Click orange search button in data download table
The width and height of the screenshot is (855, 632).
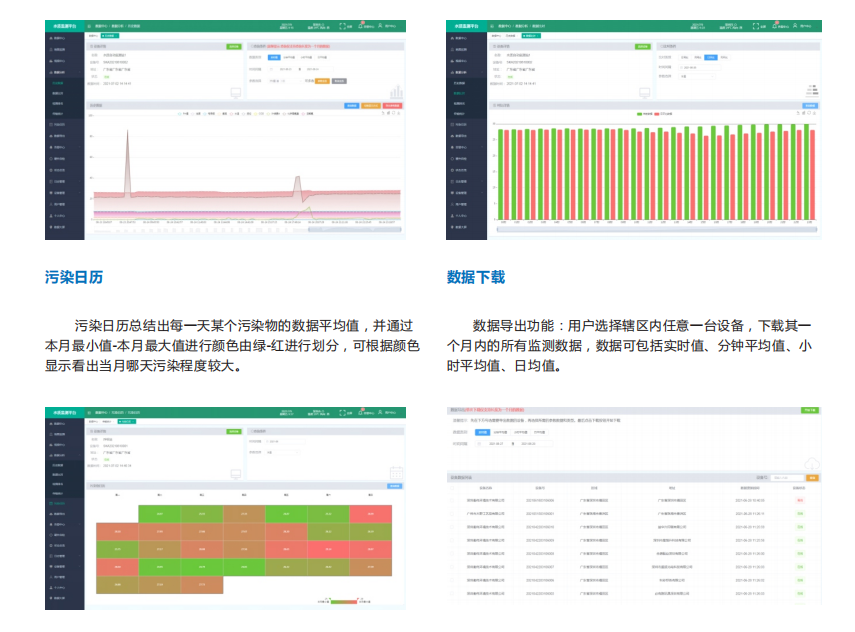click(x=811, y=478)
